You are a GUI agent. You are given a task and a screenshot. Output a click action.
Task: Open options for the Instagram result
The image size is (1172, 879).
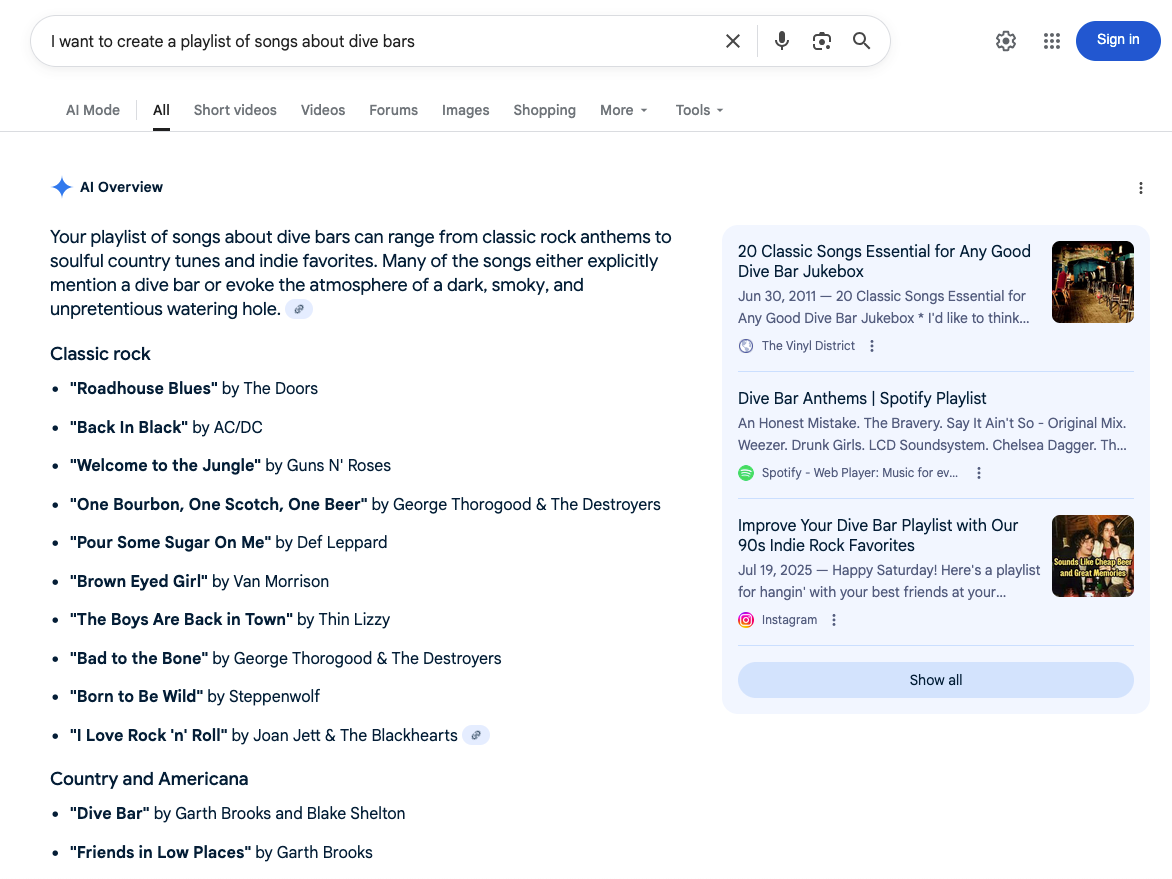click(x=833, y=620)
